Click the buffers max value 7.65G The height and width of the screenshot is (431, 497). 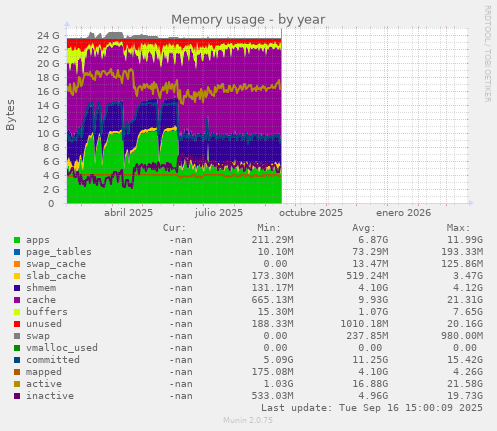tap(468, 312)
